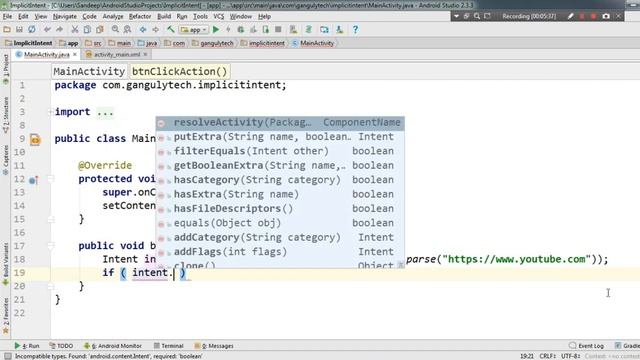Click the recorder pencil annotate icon
This screenshot has height=360, width=640.
[x=571, y=16]
